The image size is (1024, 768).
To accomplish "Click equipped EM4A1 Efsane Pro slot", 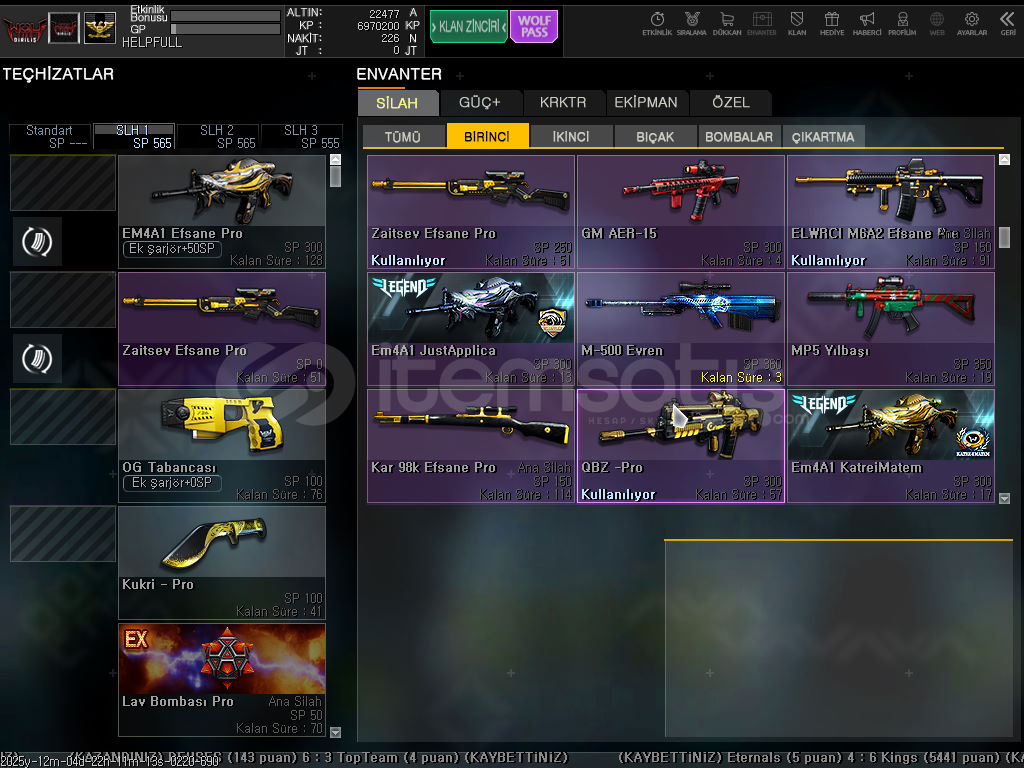I will [x=221, y=212].
